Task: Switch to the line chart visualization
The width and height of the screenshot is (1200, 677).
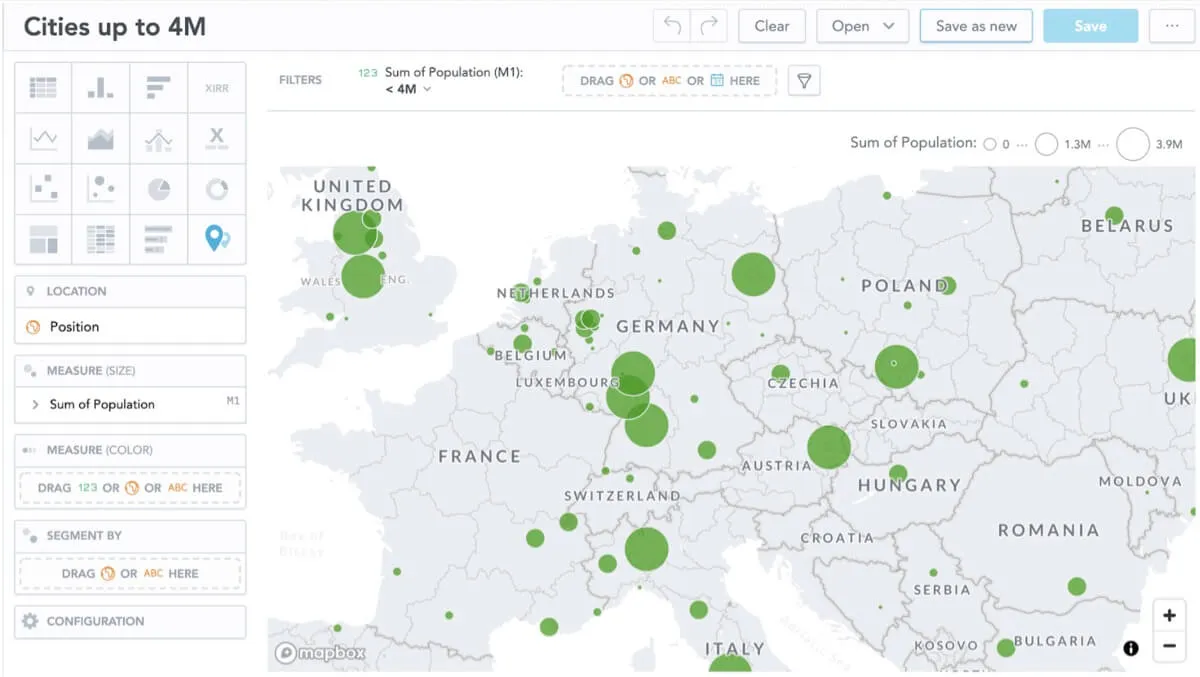Action: 43,137
